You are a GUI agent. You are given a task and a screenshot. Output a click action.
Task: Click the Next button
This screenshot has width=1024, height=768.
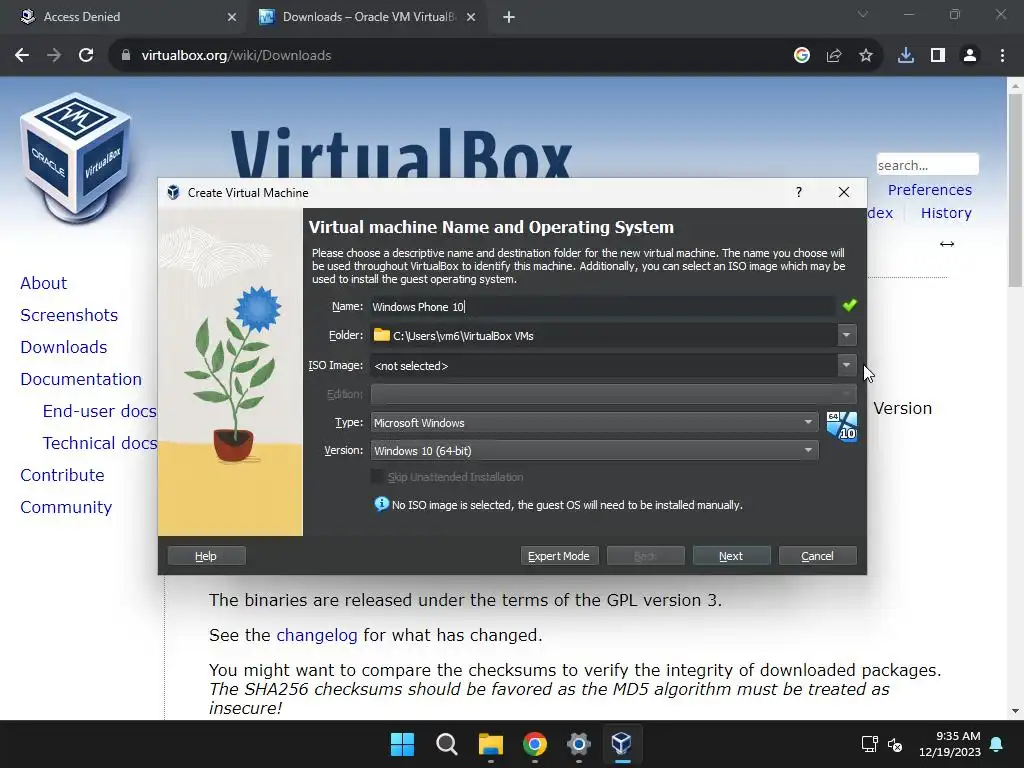coord(731,556)
